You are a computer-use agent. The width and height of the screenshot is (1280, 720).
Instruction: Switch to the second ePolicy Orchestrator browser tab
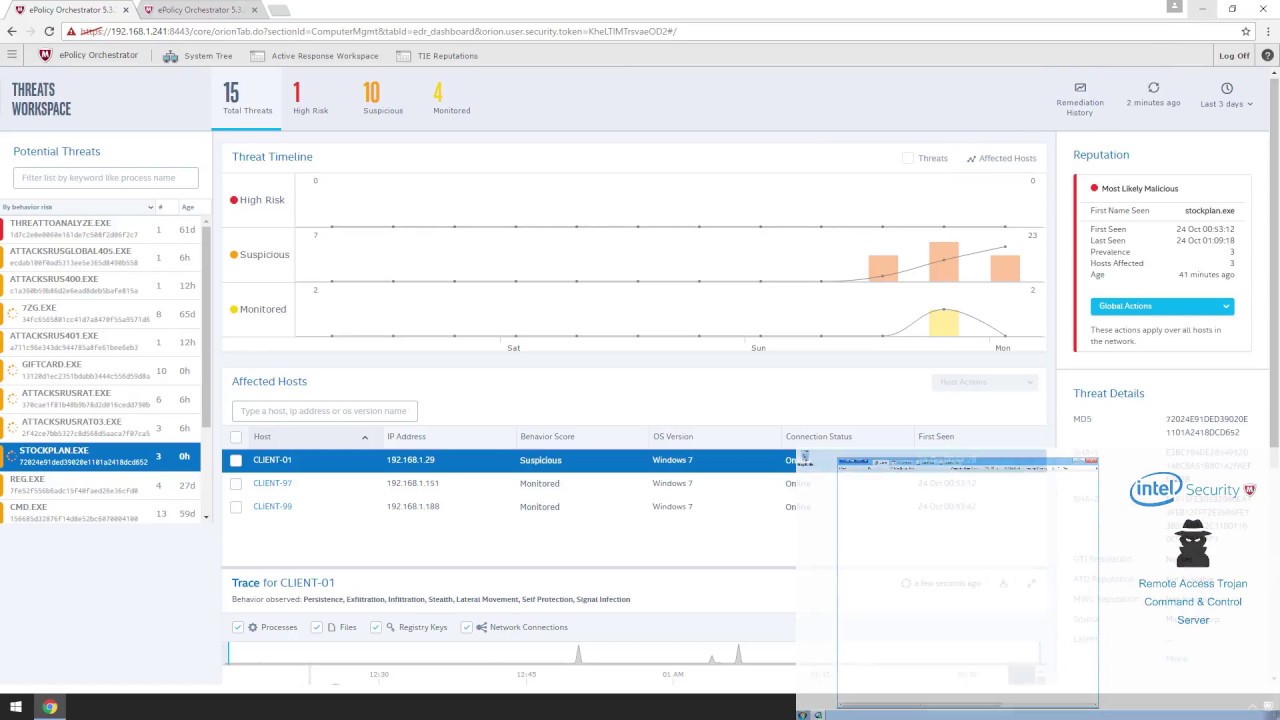[200, 10]
